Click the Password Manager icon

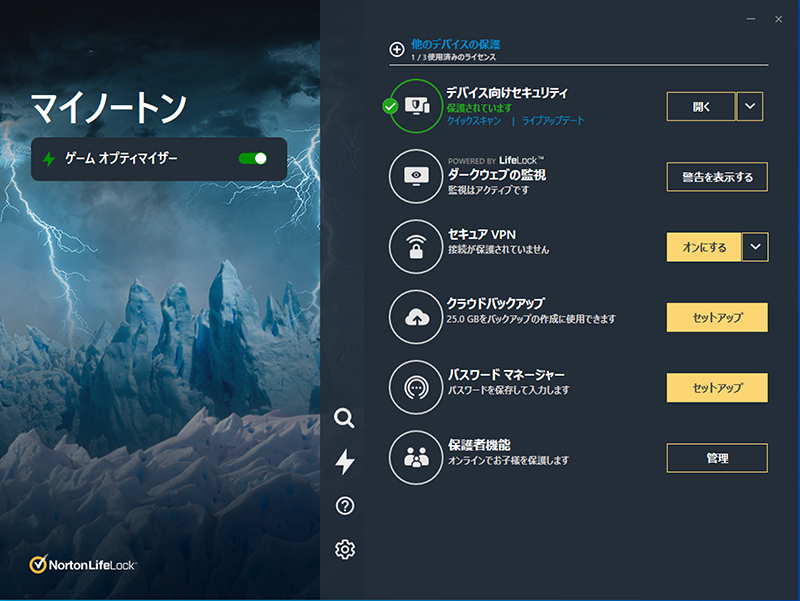[x=416, y=388]
